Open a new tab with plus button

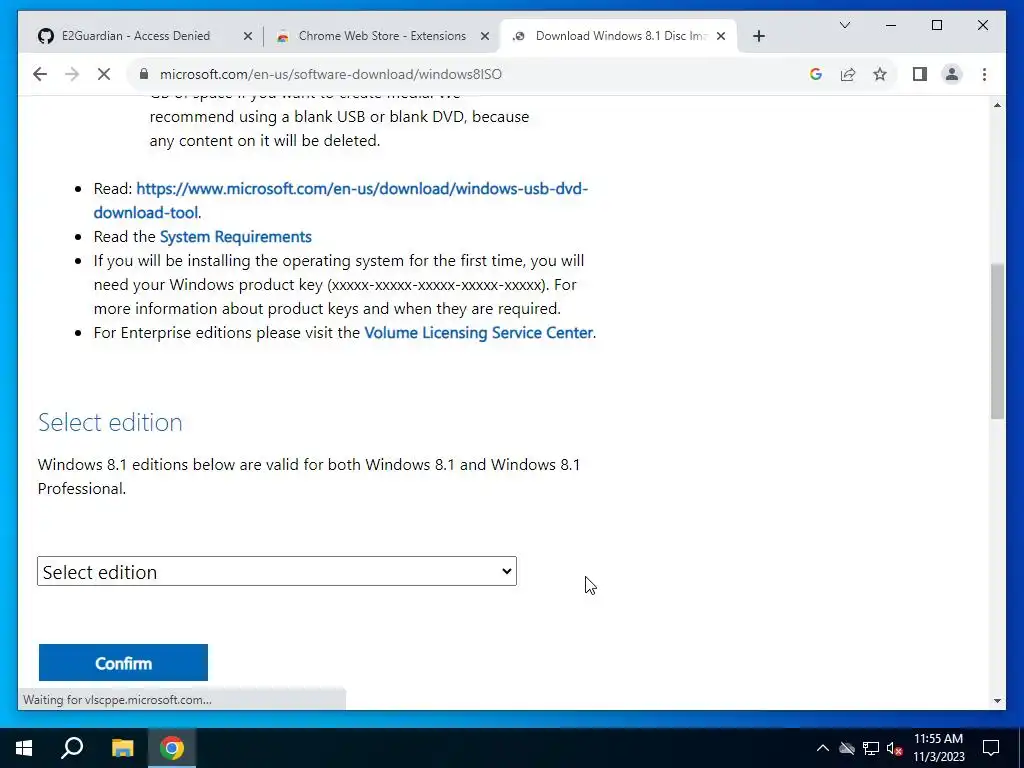click(758, 36)
